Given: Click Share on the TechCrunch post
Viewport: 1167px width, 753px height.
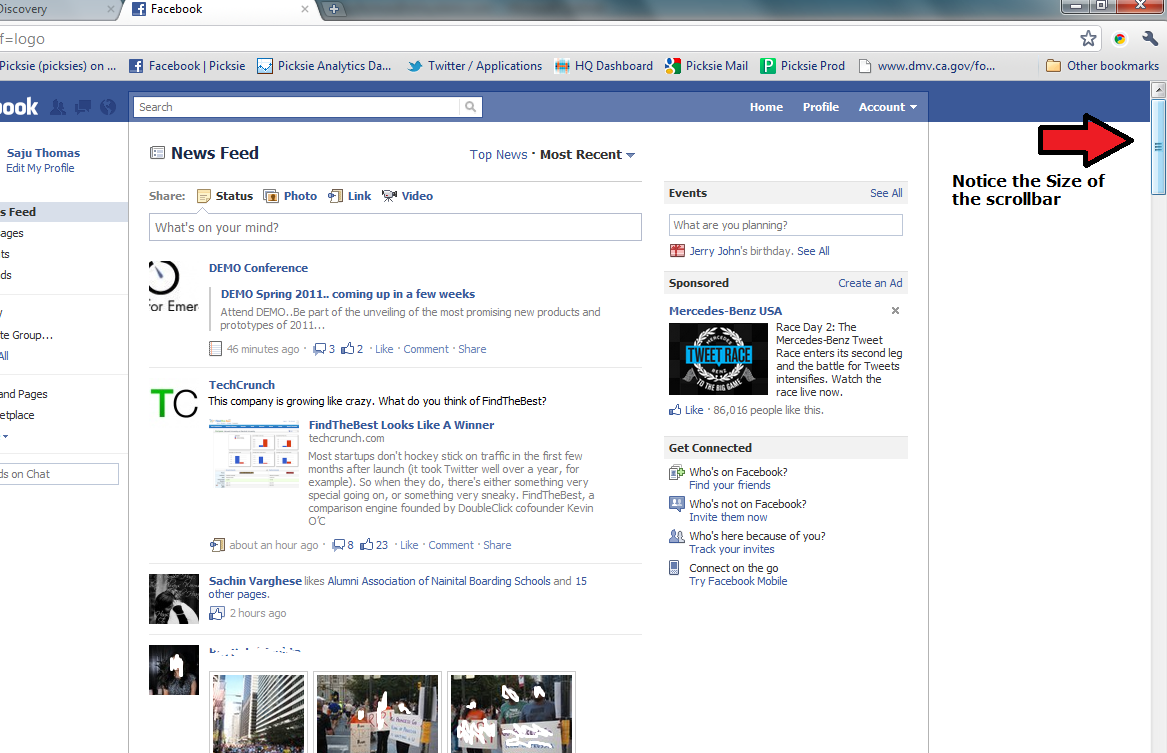Looking at the screenshot, I should [497, 545].
